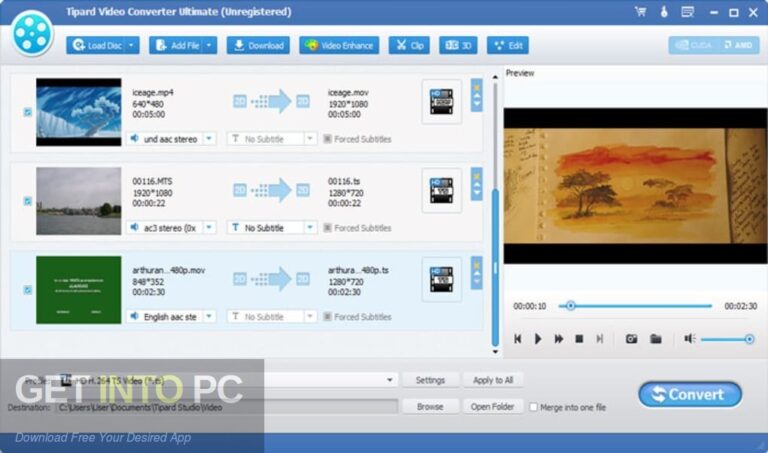Open the Load Disc dropdown arrow

(132, 46)
